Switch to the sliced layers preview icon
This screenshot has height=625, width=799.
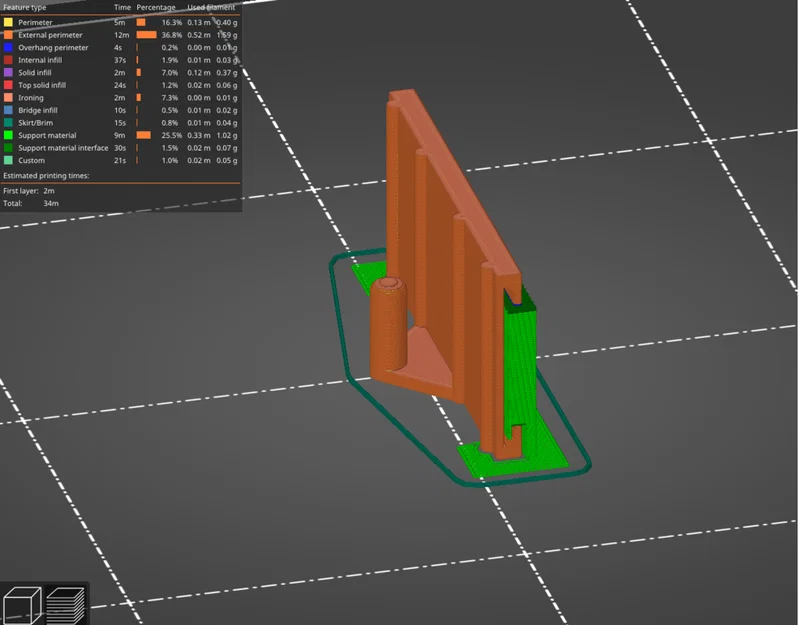[66, 605]
